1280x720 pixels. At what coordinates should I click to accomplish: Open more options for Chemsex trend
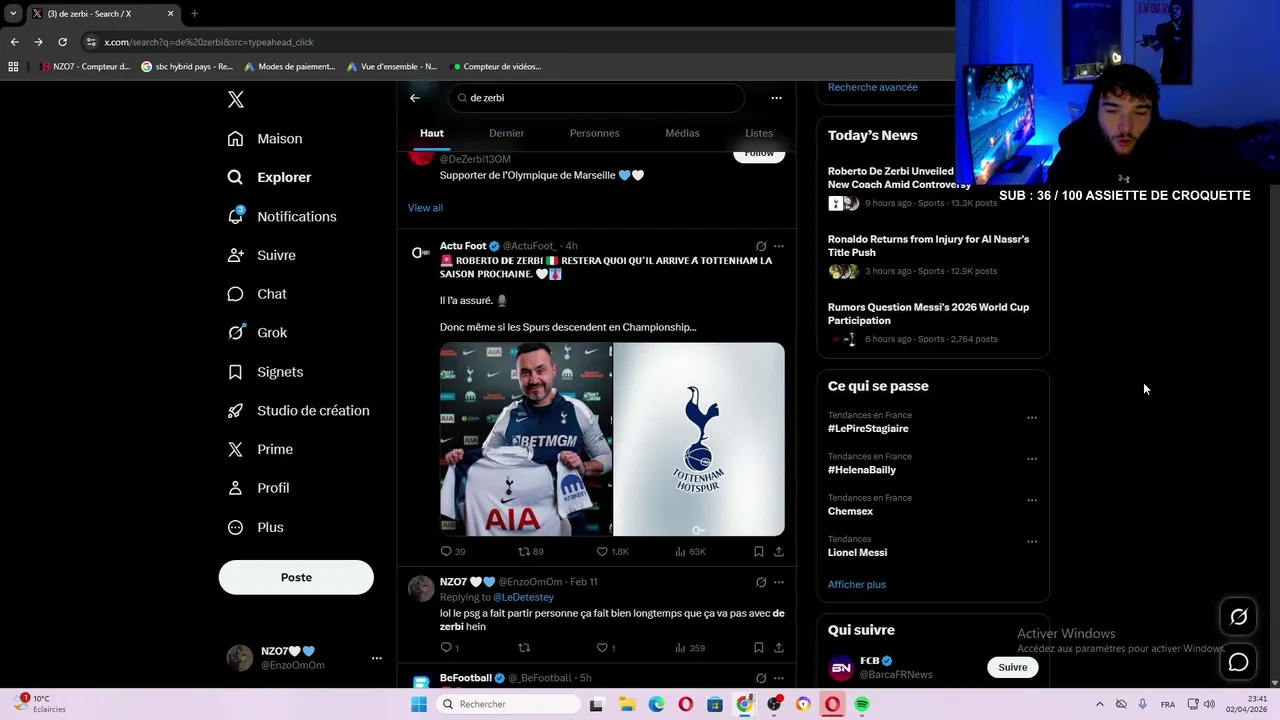[x=1032, y=500]
